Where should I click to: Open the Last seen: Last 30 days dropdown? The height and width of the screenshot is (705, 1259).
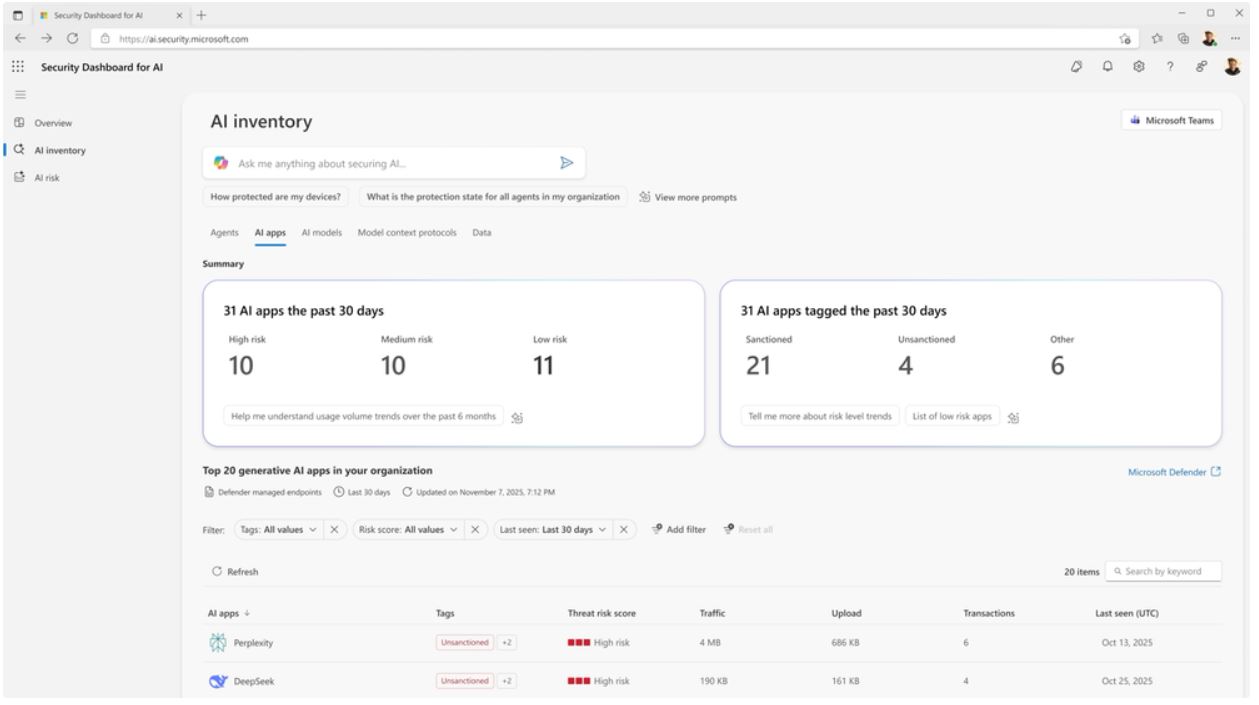point(556,529)
